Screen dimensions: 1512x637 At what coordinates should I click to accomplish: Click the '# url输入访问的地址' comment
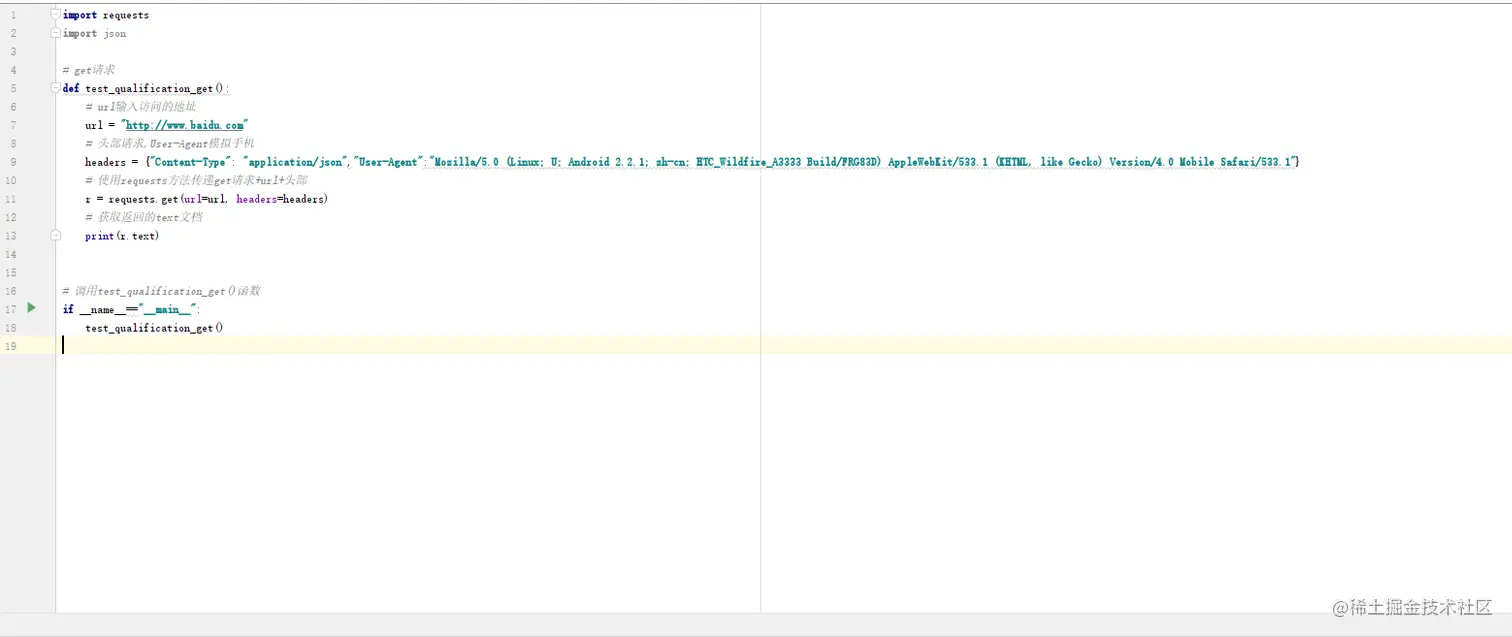pyautogui.click(x=141, y=107)
